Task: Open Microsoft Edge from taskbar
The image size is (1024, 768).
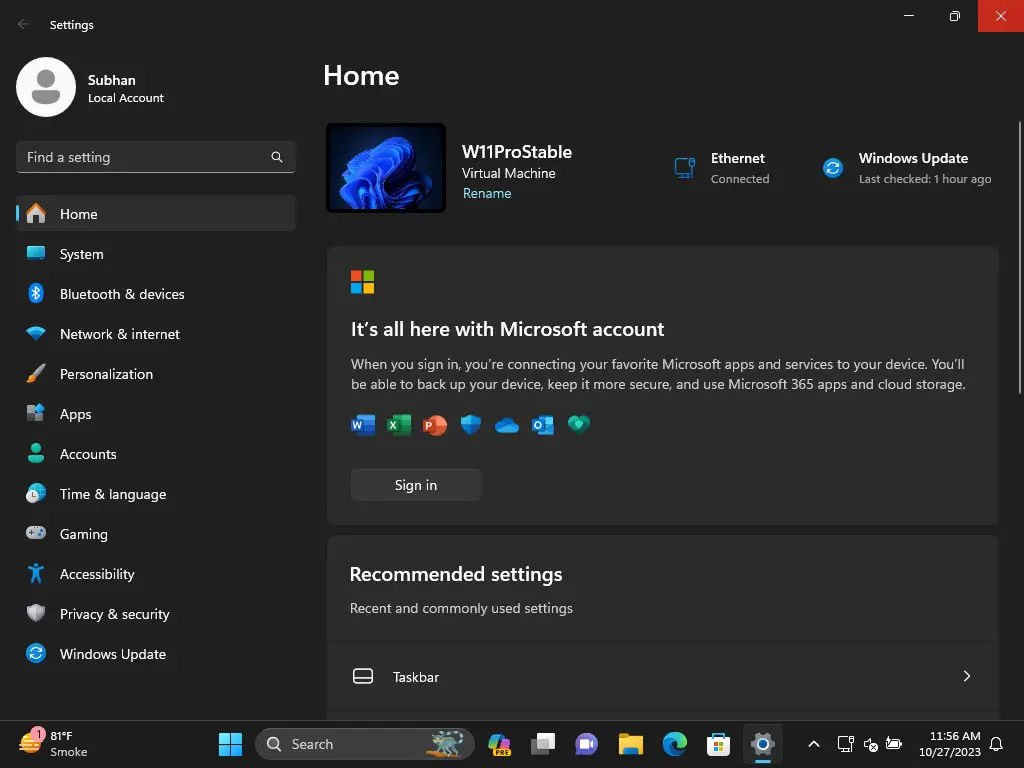Action: click(675, 744)
